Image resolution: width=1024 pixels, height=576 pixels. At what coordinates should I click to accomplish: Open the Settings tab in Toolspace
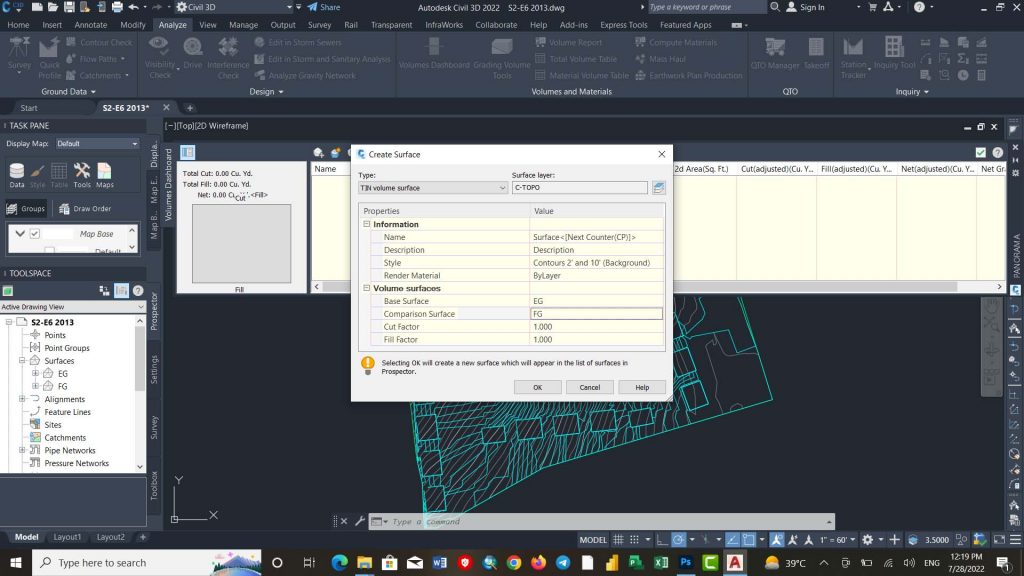[x=154, y=370]
